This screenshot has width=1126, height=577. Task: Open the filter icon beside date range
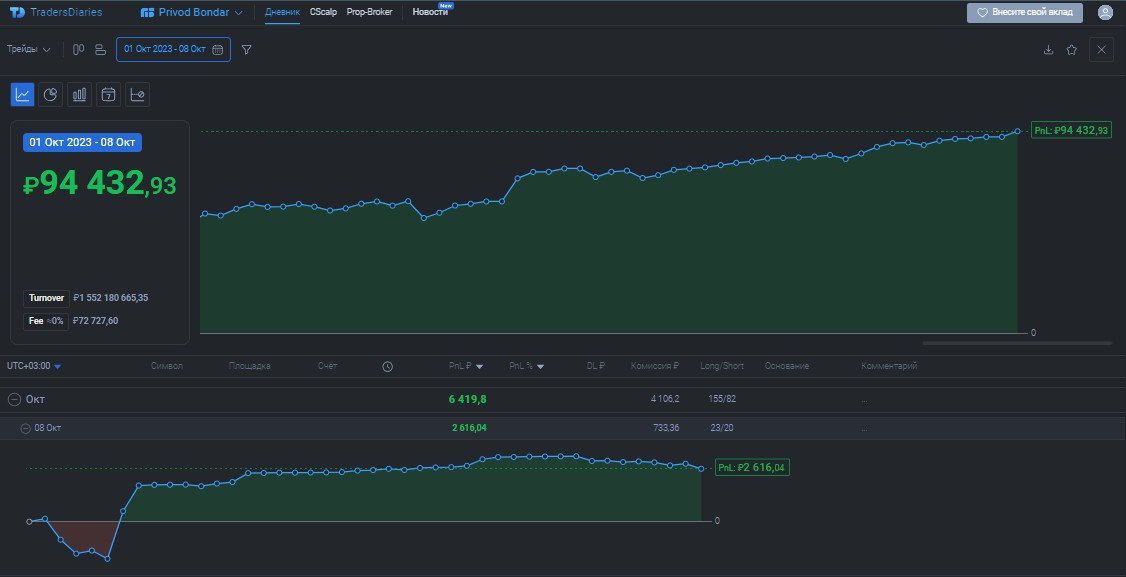[x=245, y=49]
